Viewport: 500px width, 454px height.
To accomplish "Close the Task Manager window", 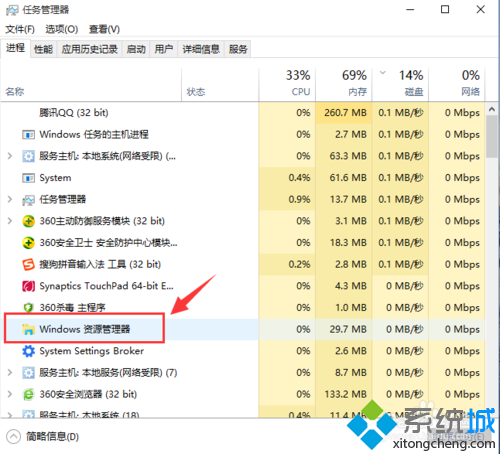I will [480, 10].
